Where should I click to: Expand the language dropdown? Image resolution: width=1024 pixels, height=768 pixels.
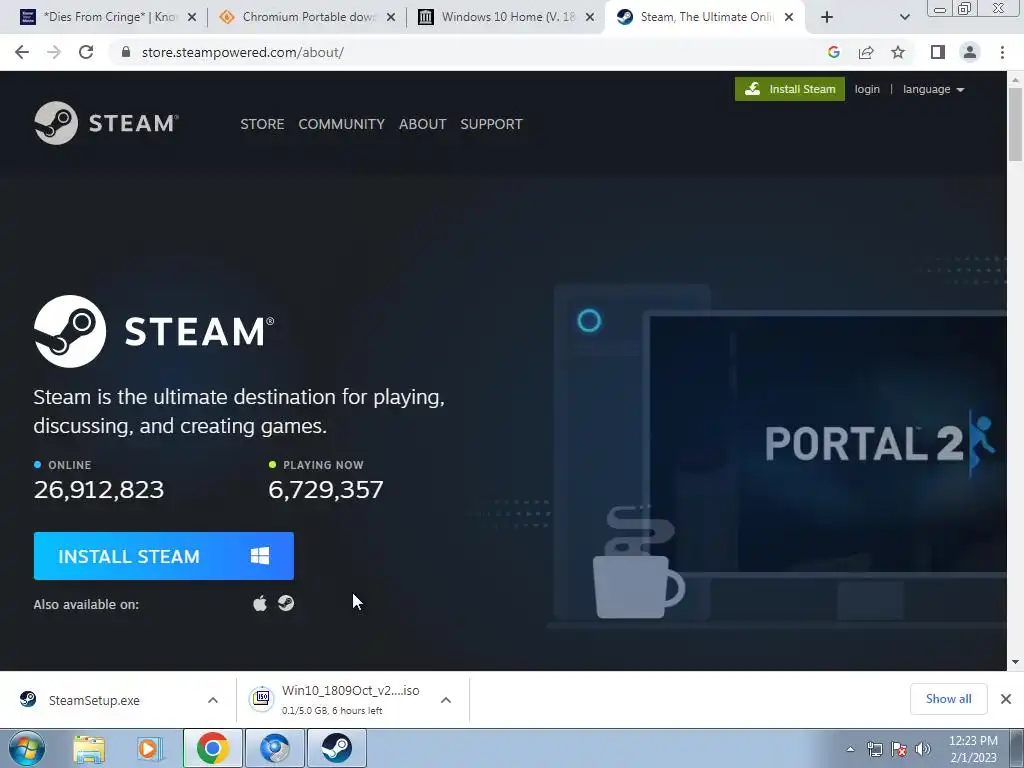[x=933, y=89]
